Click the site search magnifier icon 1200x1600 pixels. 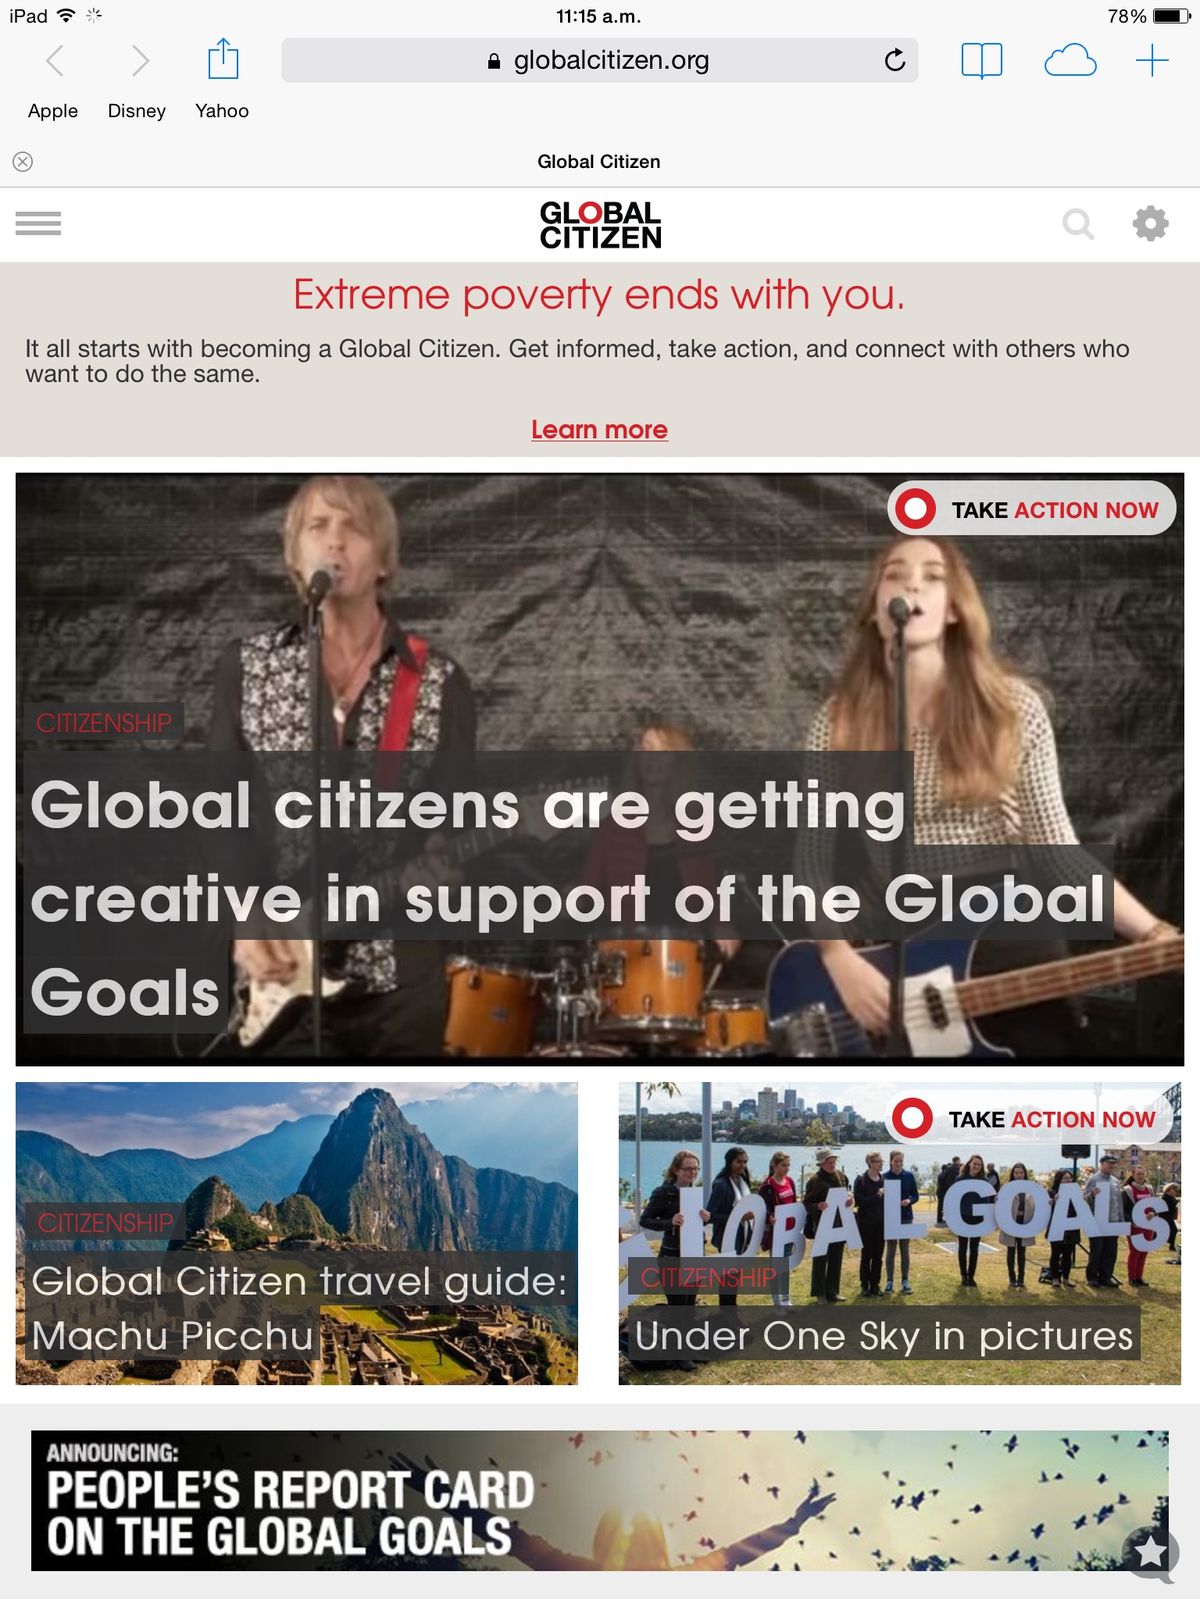1078,224
